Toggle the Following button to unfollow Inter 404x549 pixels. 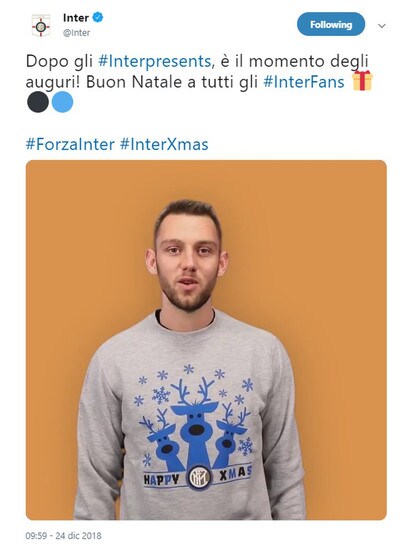pos(331,24)
